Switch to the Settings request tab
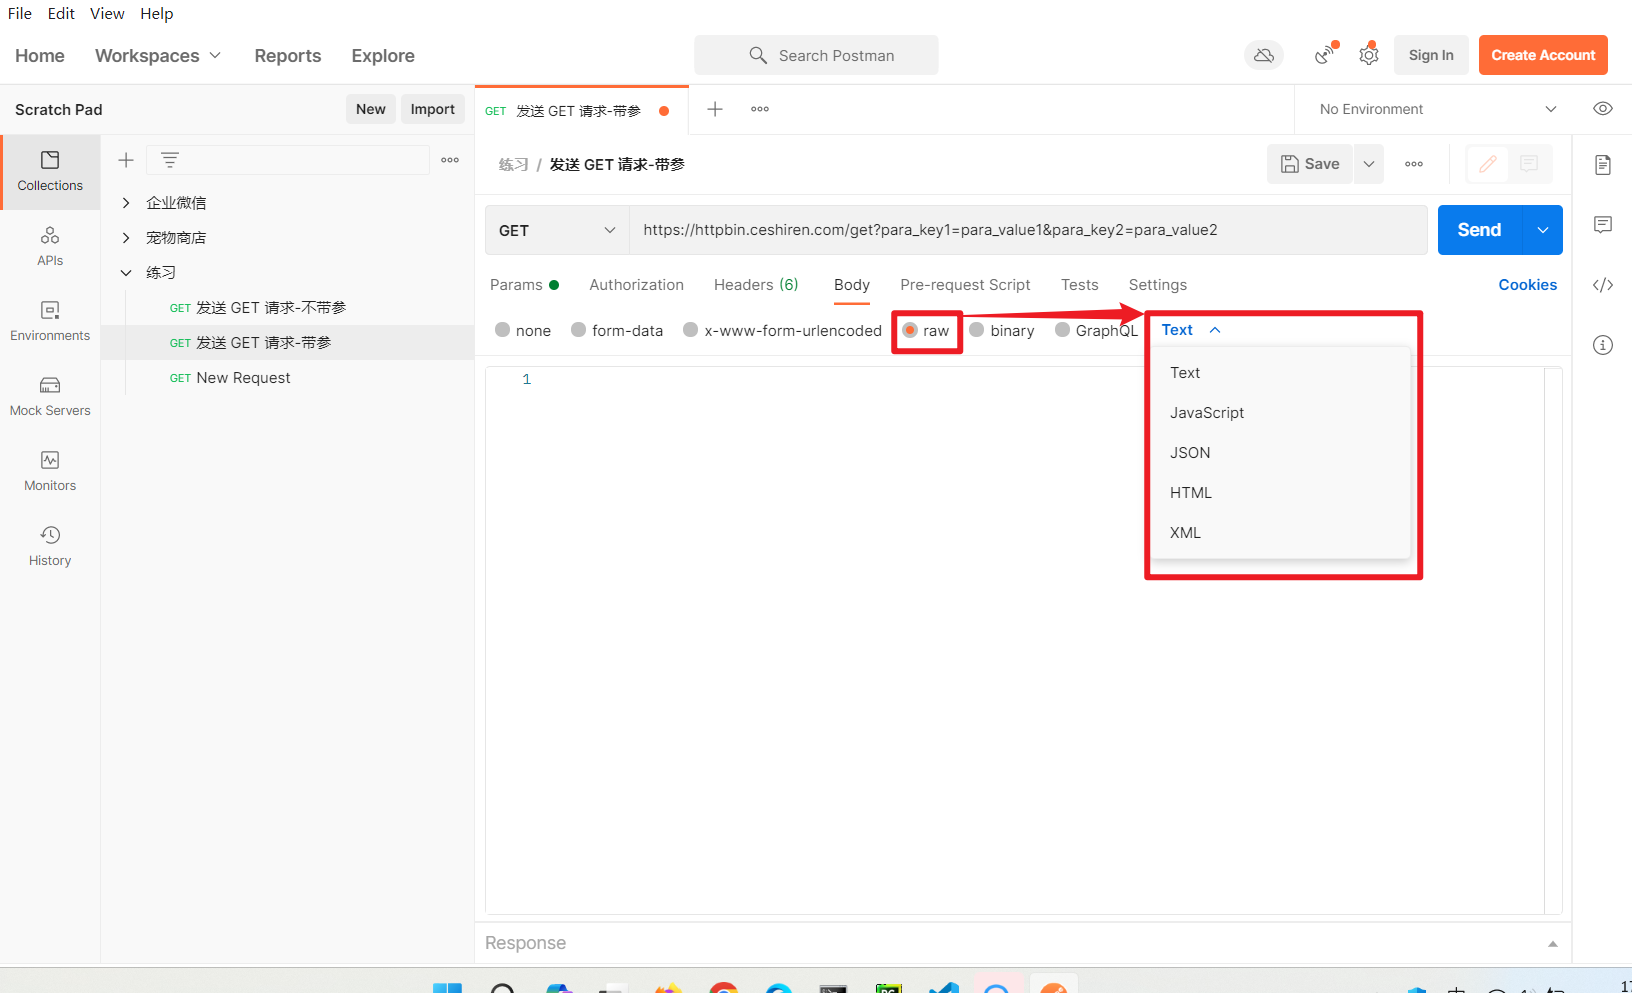1632x993 pixels. point(1158,285)
